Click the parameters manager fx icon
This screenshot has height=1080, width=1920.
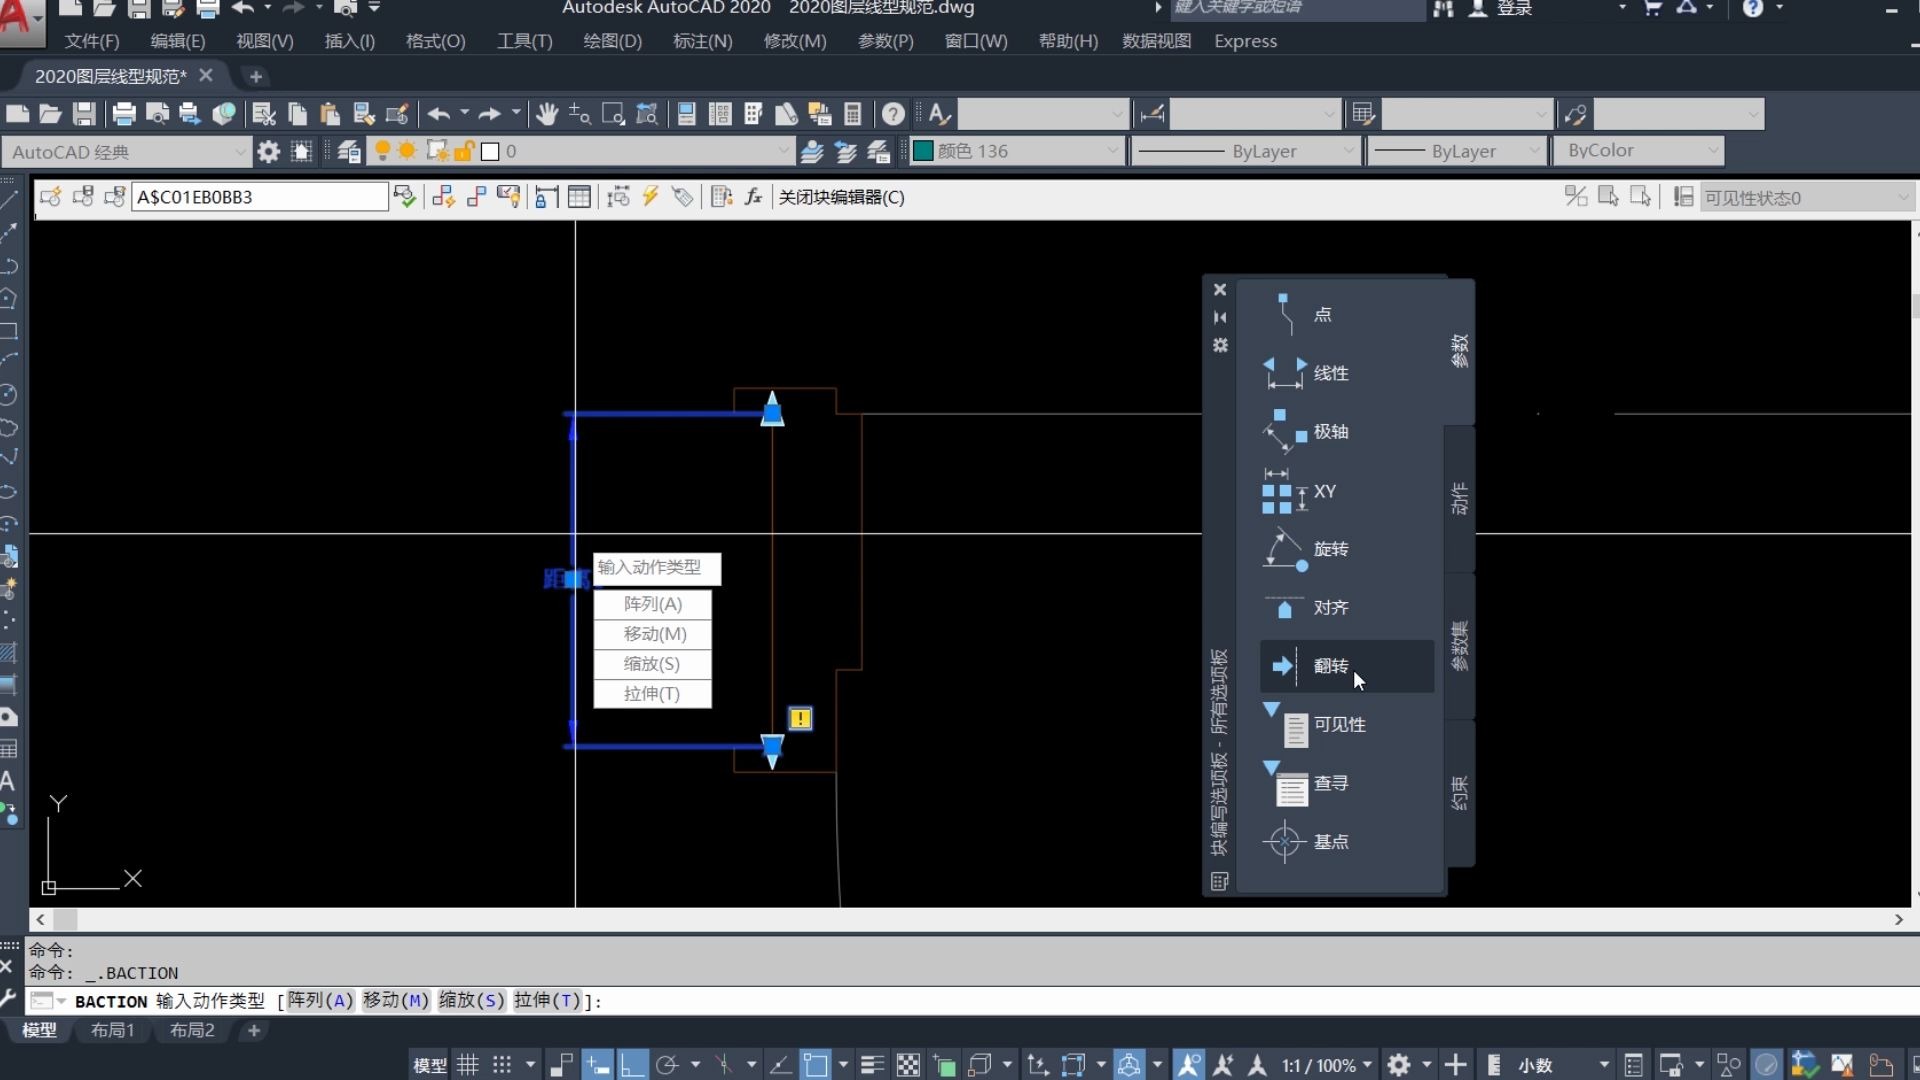(753, 197)
